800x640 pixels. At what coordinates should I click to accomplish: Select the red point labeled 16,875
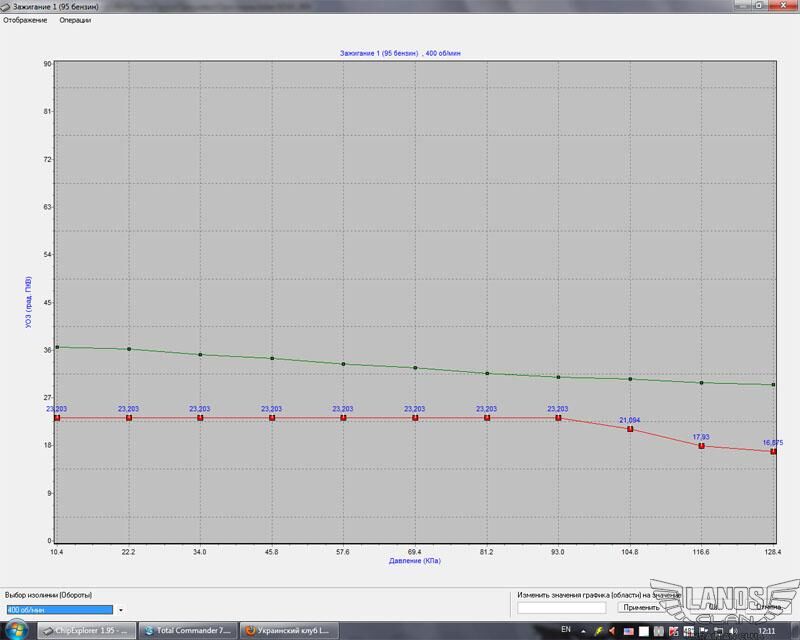click(x=773, y=451)
